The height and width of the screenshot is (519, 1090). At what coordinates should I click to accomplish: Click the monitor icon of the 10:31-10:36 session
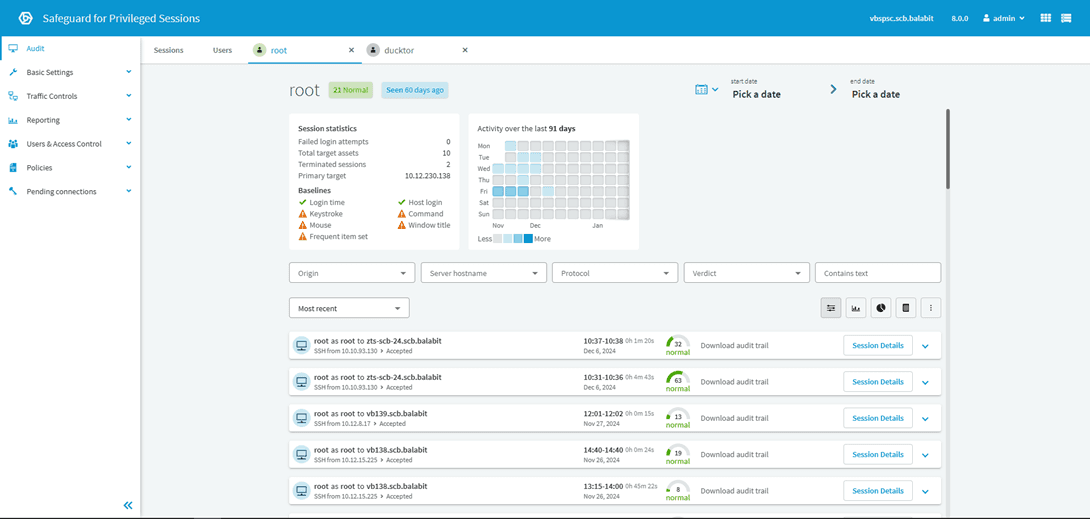pyautogui.click(x=302, y=381)
